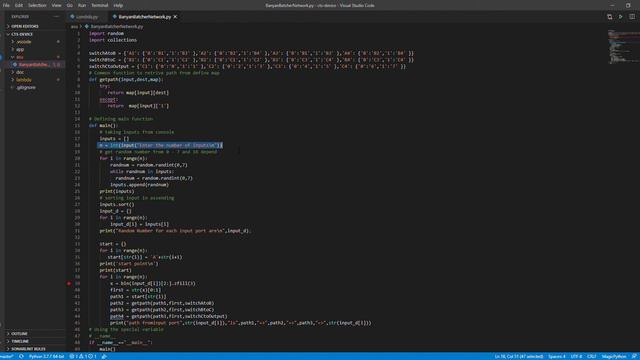Viewport: 640px width, 360px height.
Task: Click the feedback icon in status bar
Action: [x=634, y=356]
